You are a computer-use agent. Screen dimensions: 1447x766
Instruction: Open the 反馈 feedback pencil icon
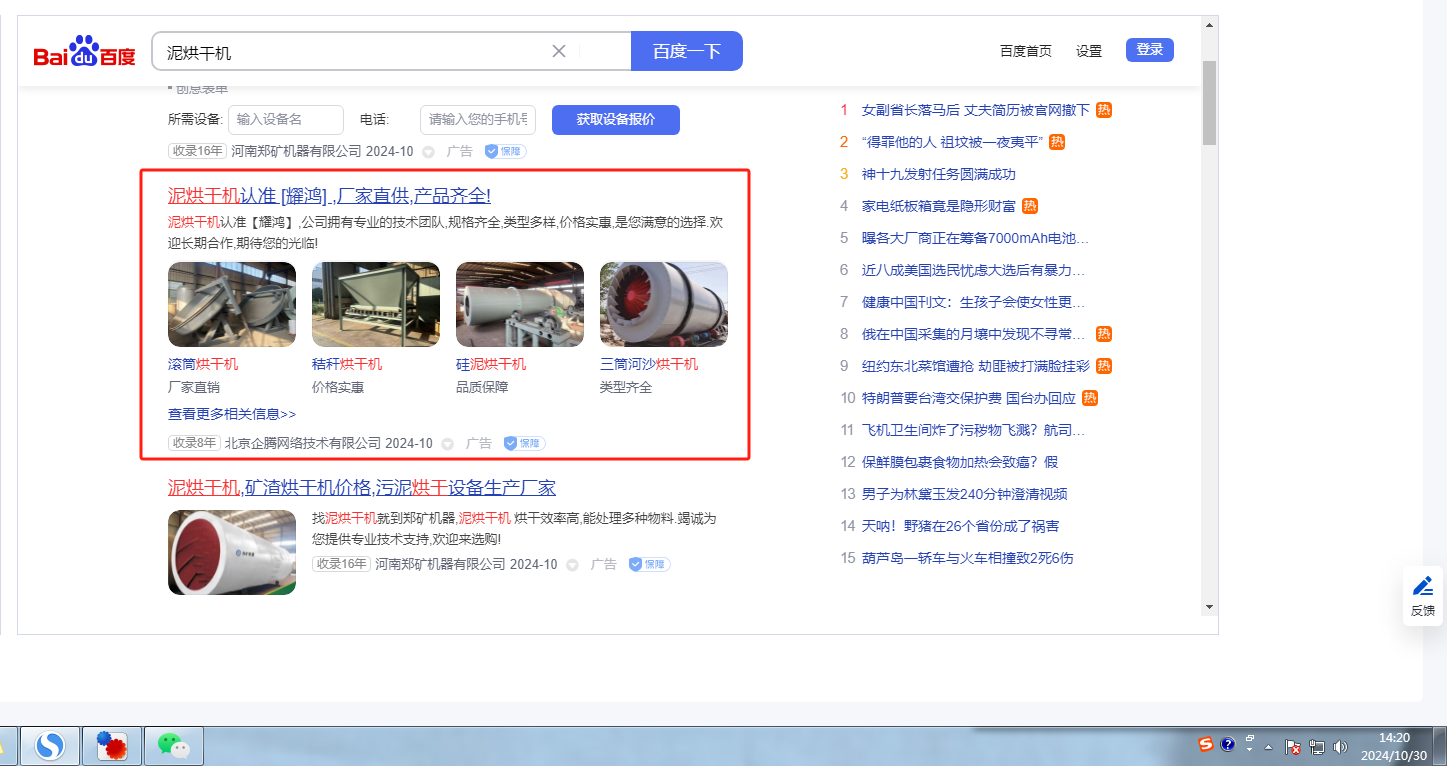point(1423,587)
